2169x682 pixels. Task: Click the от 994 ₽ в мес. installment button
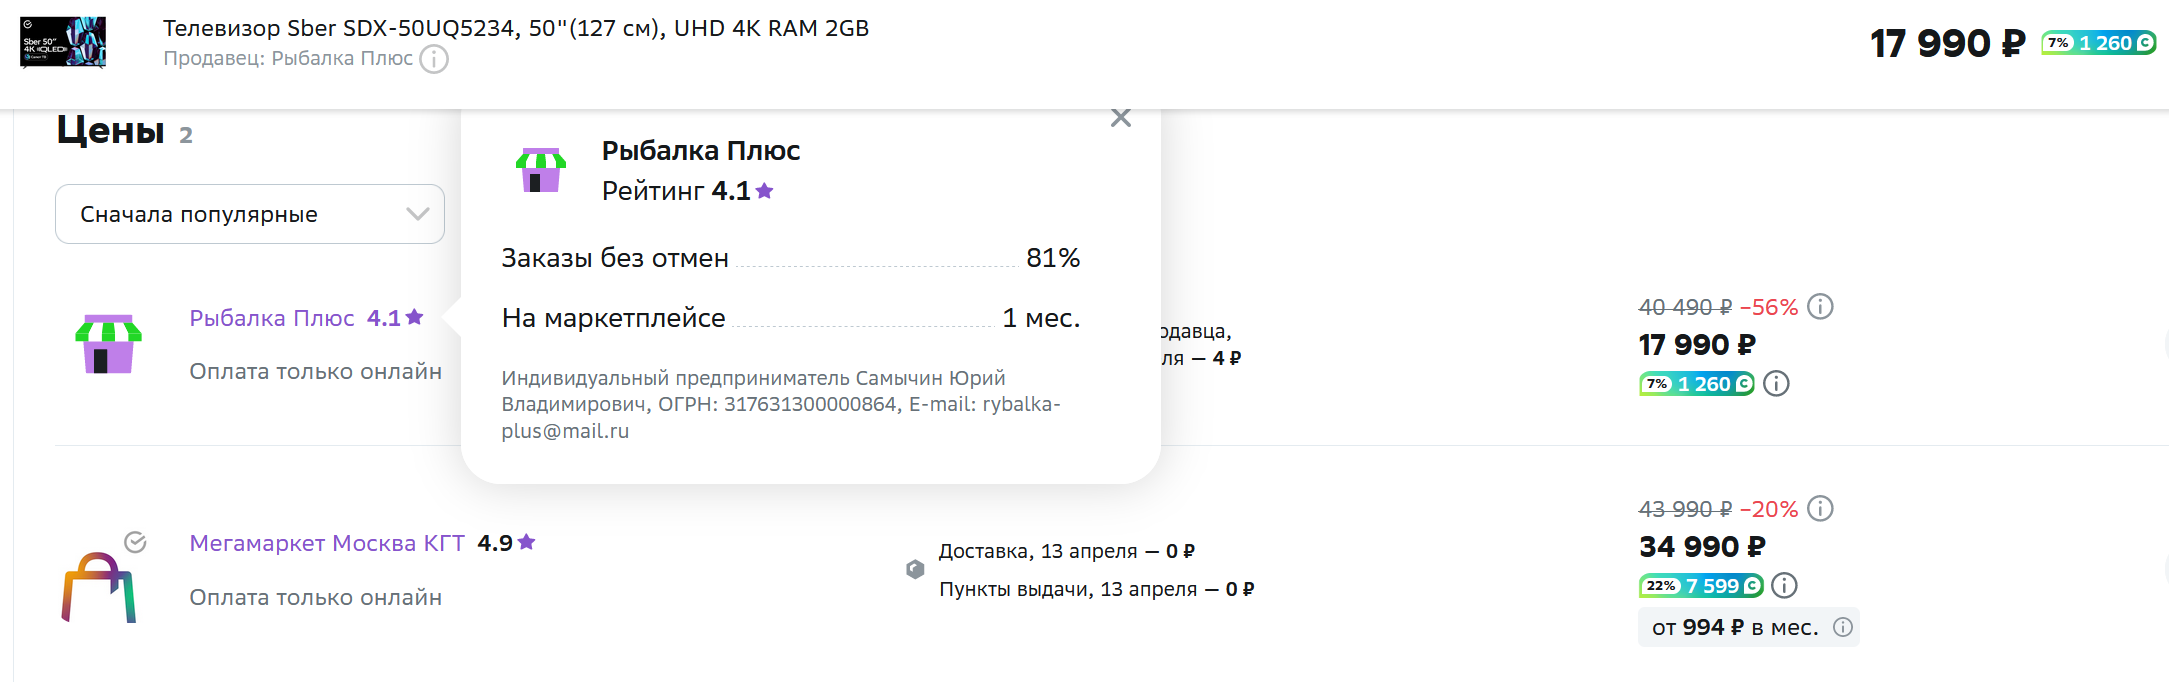(x=1748, y=627)
